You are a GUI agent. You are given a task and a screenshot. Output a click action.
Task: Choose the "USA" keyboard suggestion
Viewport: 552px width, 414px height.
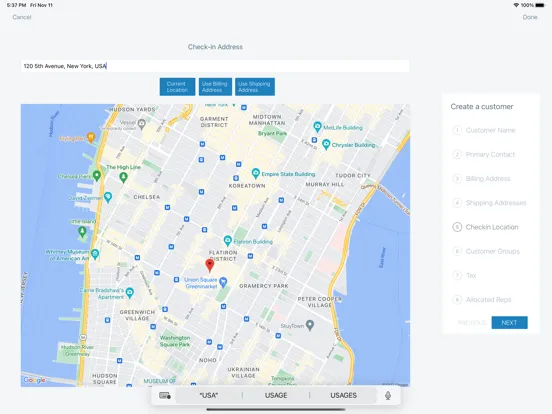[209, 395]
